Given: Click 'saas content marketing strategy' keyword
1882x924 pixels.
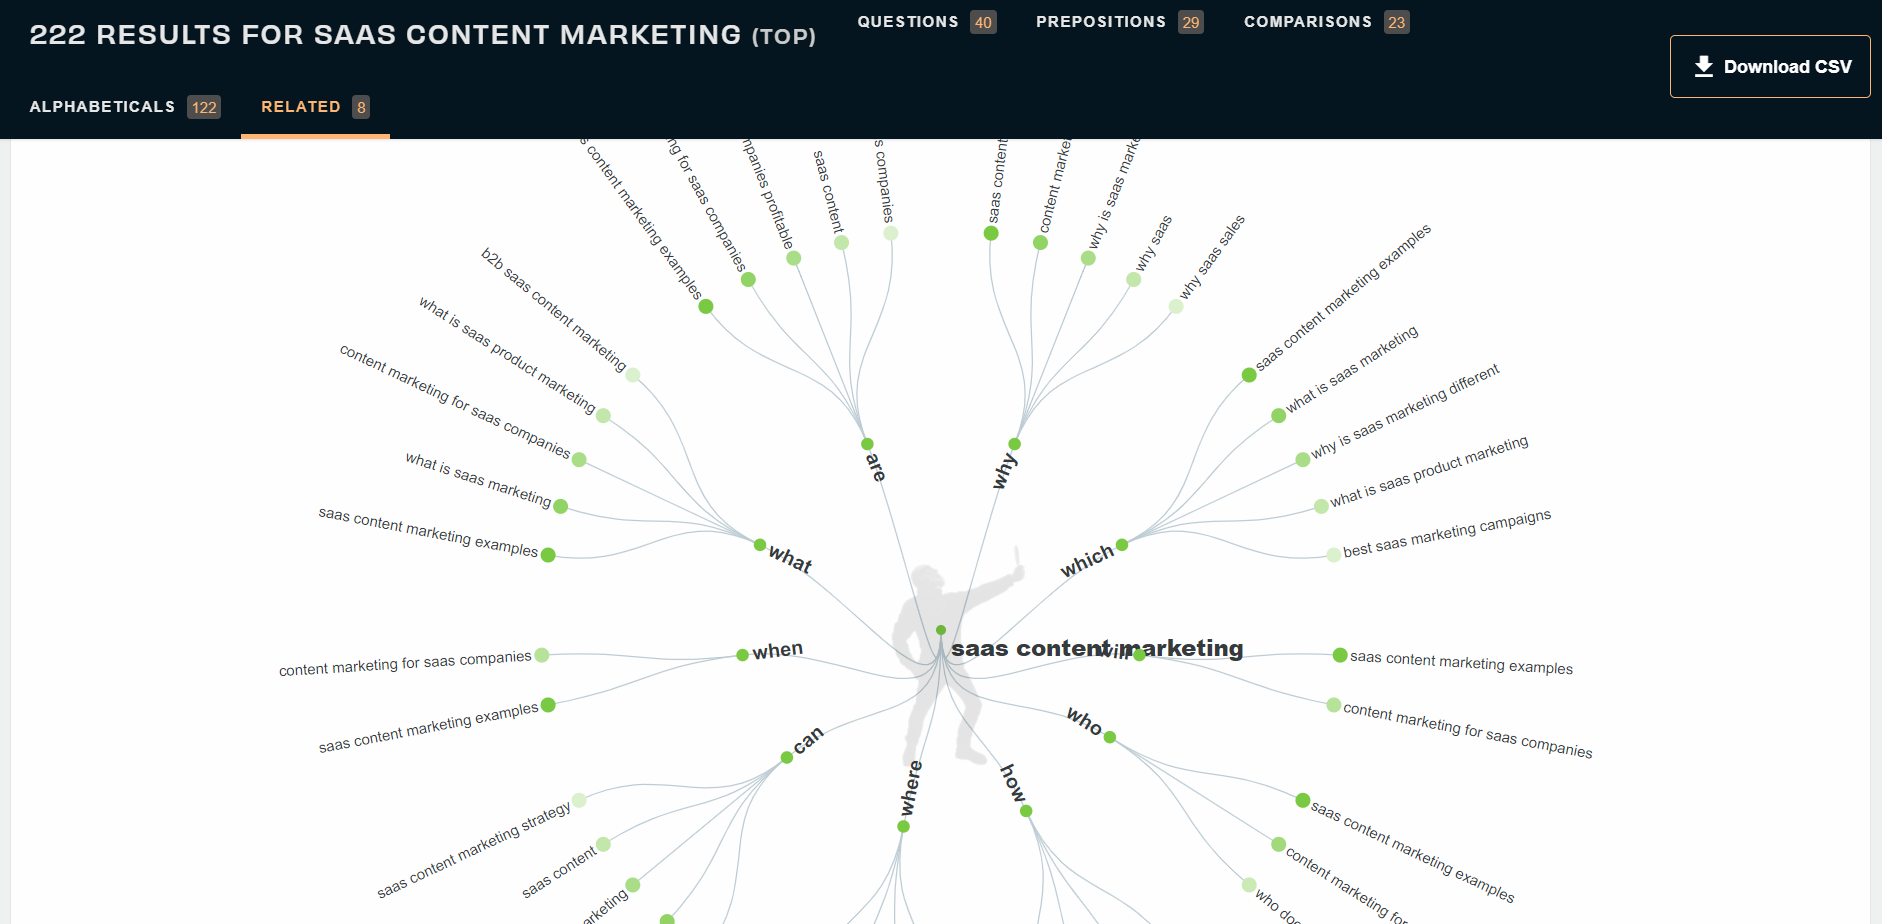Looking at the screenshot, I should pyautogui.click(x=473, y=849).
